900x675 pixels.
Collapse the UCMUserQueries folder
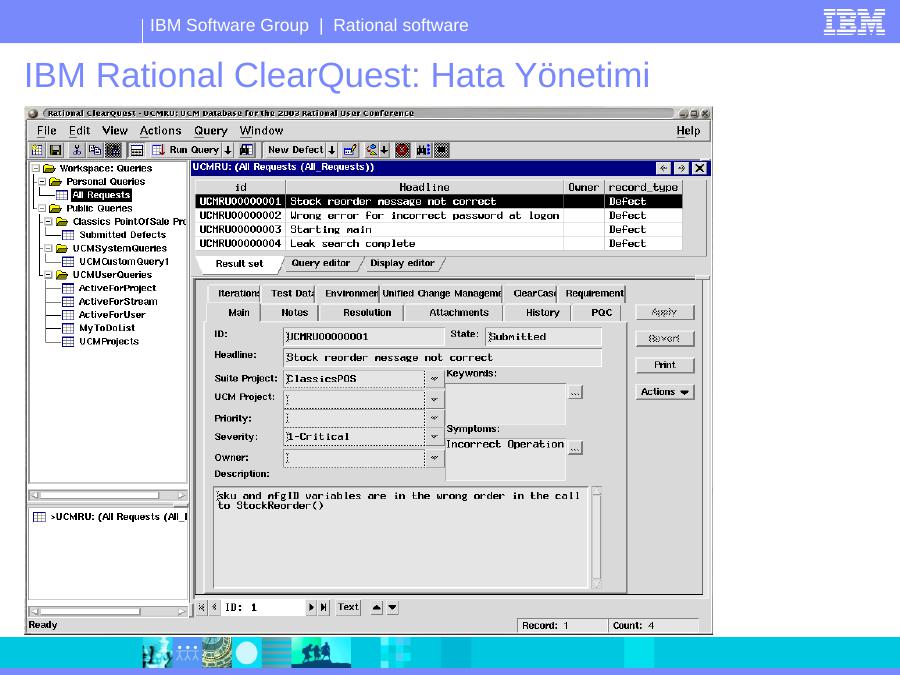(x=48, y=275)
